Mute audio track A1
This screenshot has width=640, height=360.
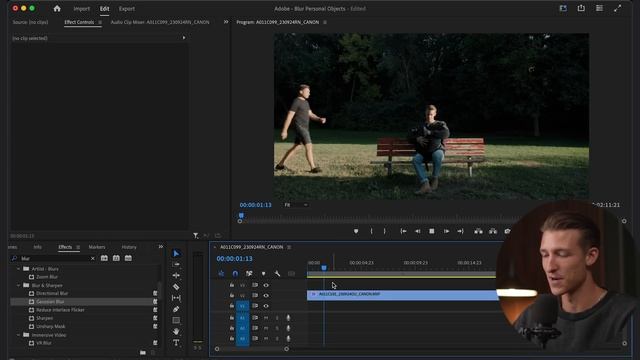266,318
